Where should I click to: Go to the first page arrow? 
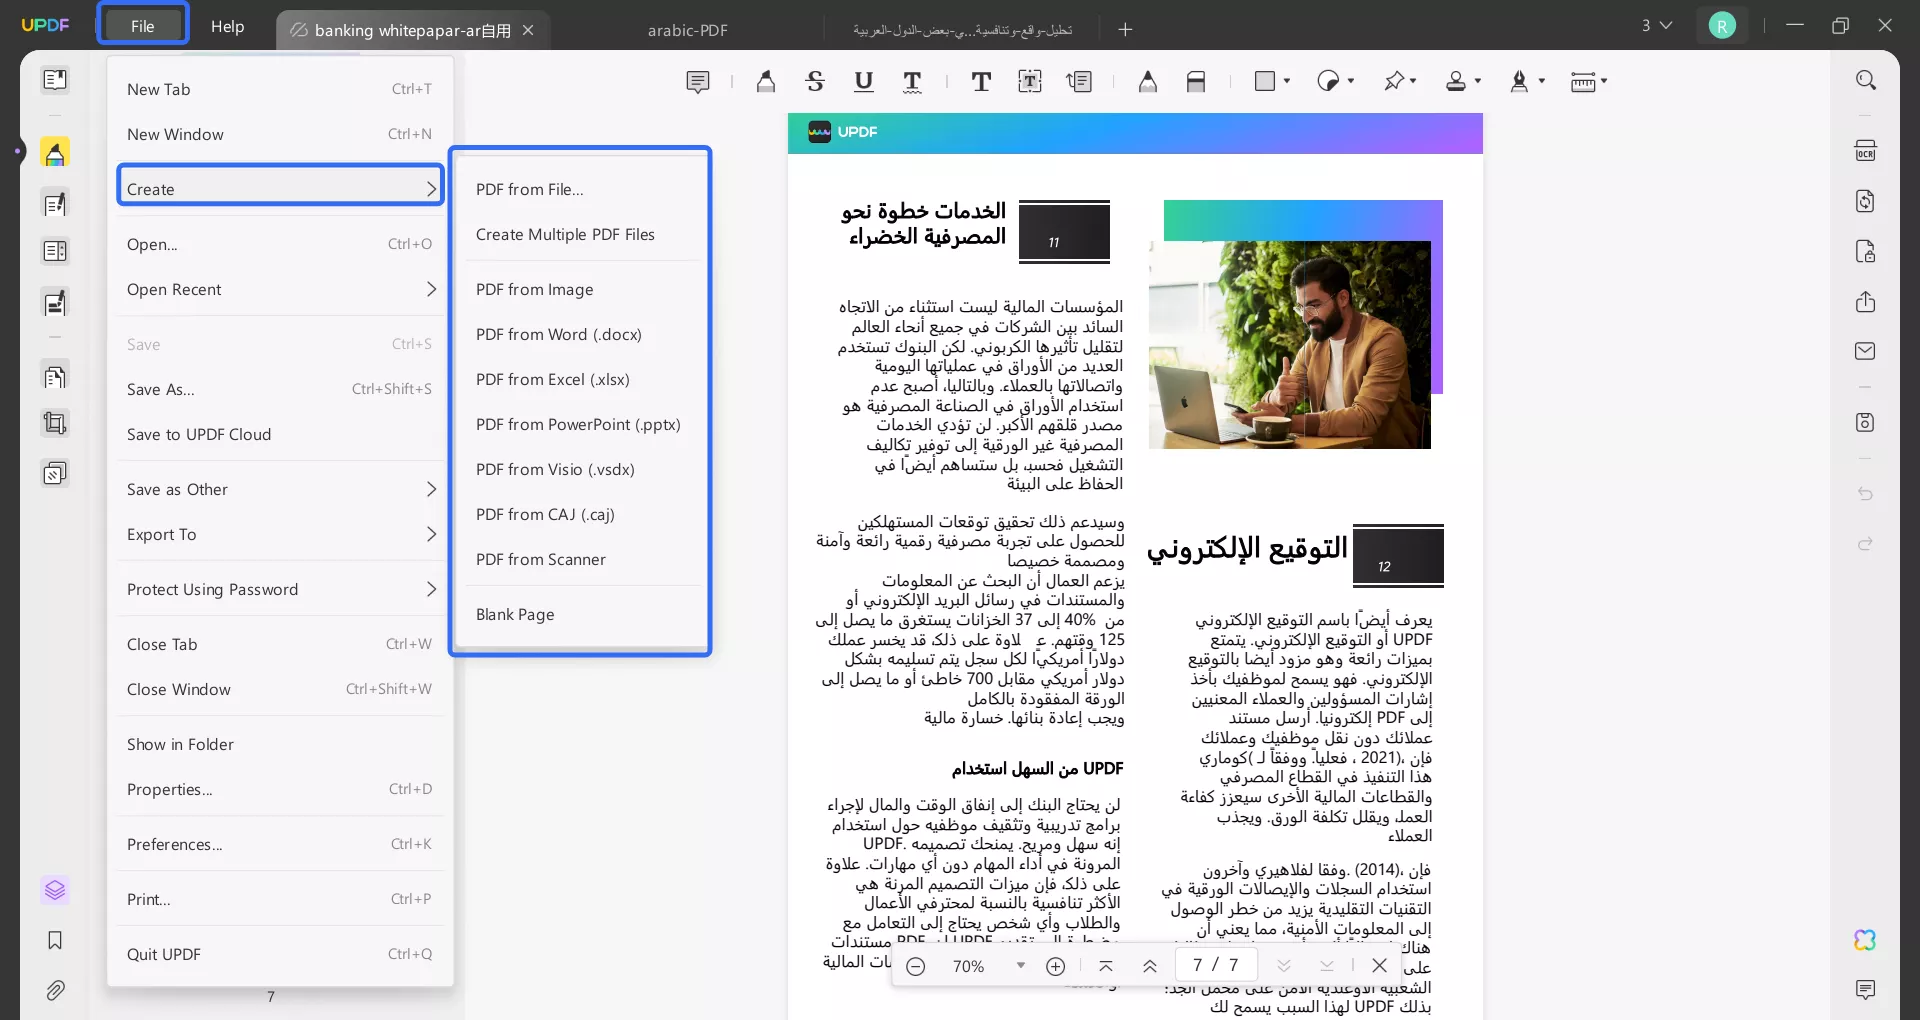coord(1105,966)
